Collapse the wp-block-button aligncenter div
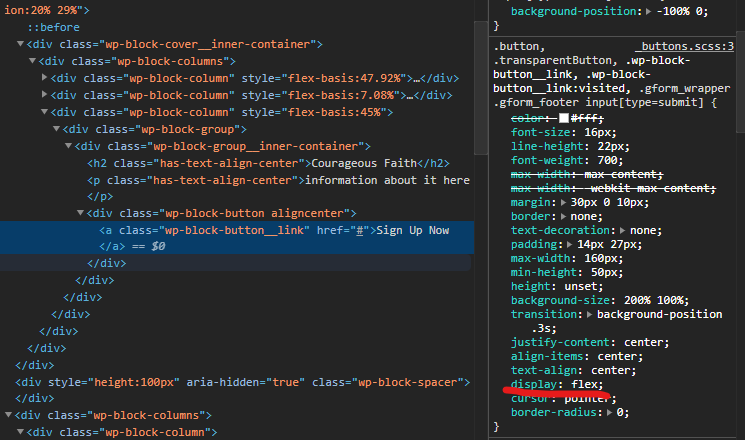This screenshot has width=745, height=440. 81,214
